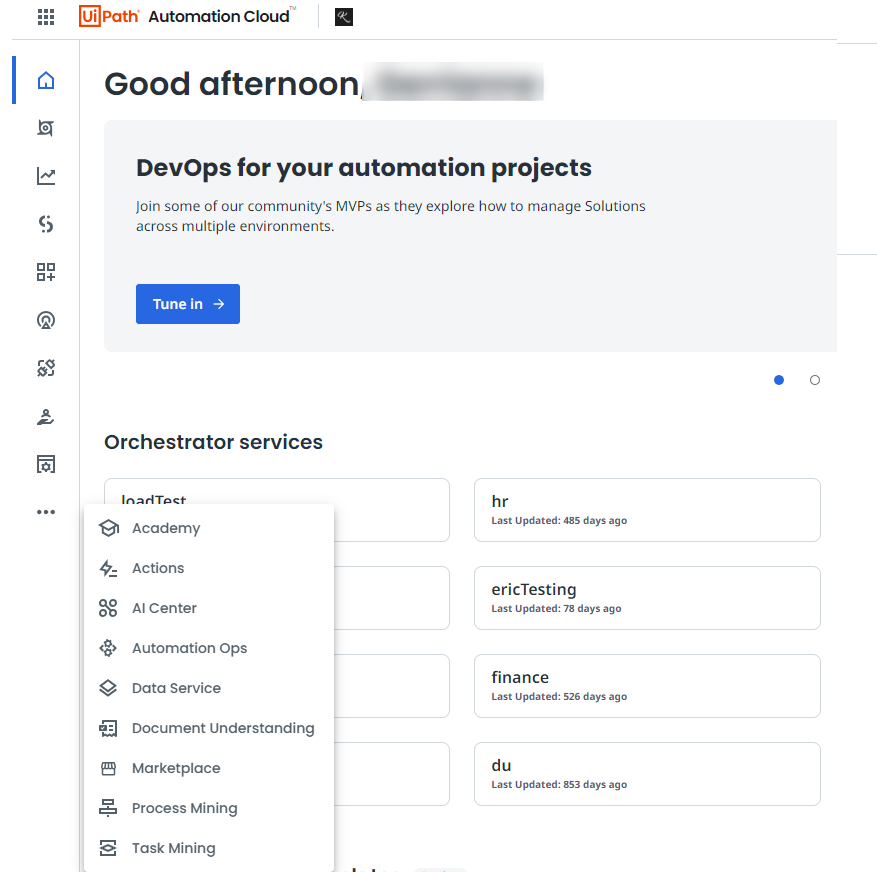The width and height of the screenshot is (877, 872).
Task: Click Last Updated: 78 days ago text
Action: coord(556,609)
